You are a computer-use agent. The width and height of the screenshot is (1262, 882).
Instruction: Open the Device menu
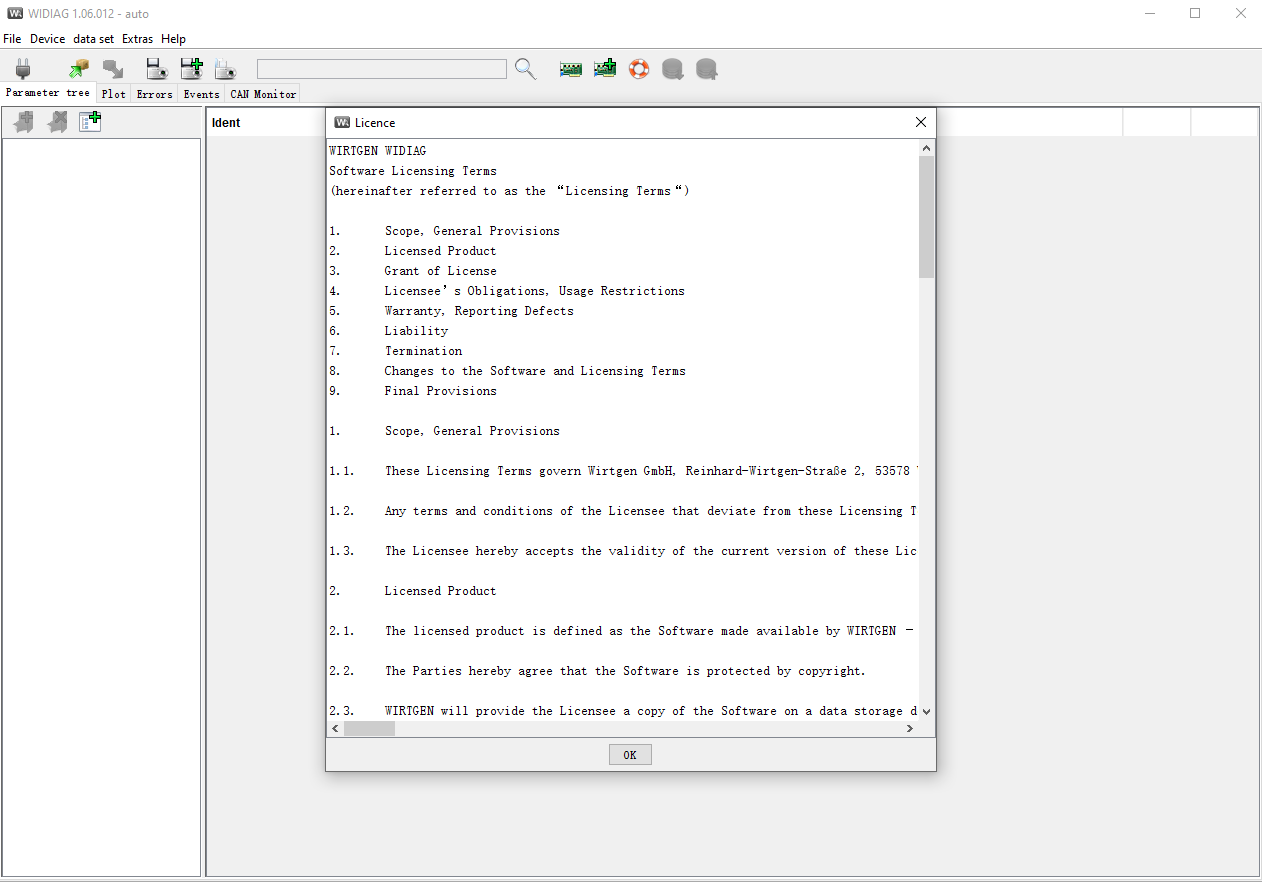(47, 39)
